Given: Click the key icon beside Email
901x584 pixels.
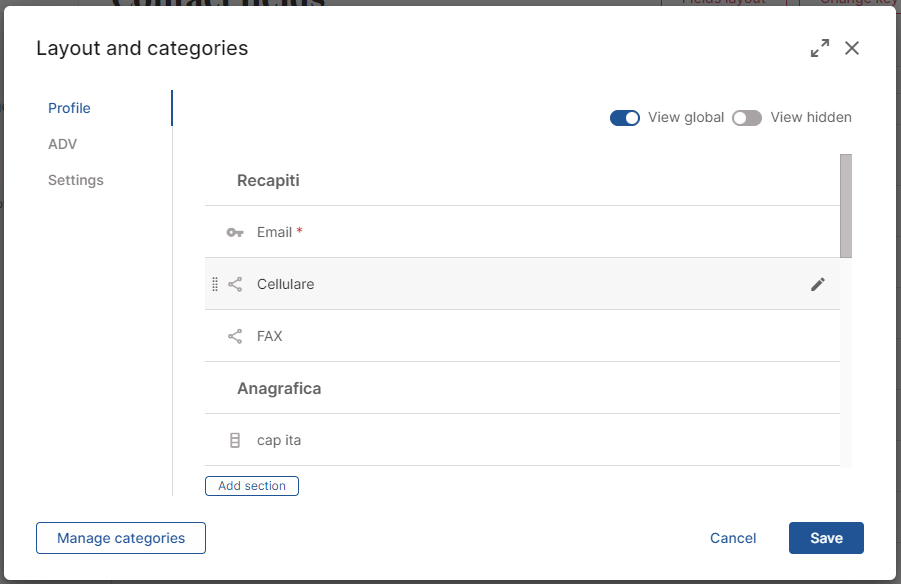Looking at the screenshot, I should pos(235,232).
